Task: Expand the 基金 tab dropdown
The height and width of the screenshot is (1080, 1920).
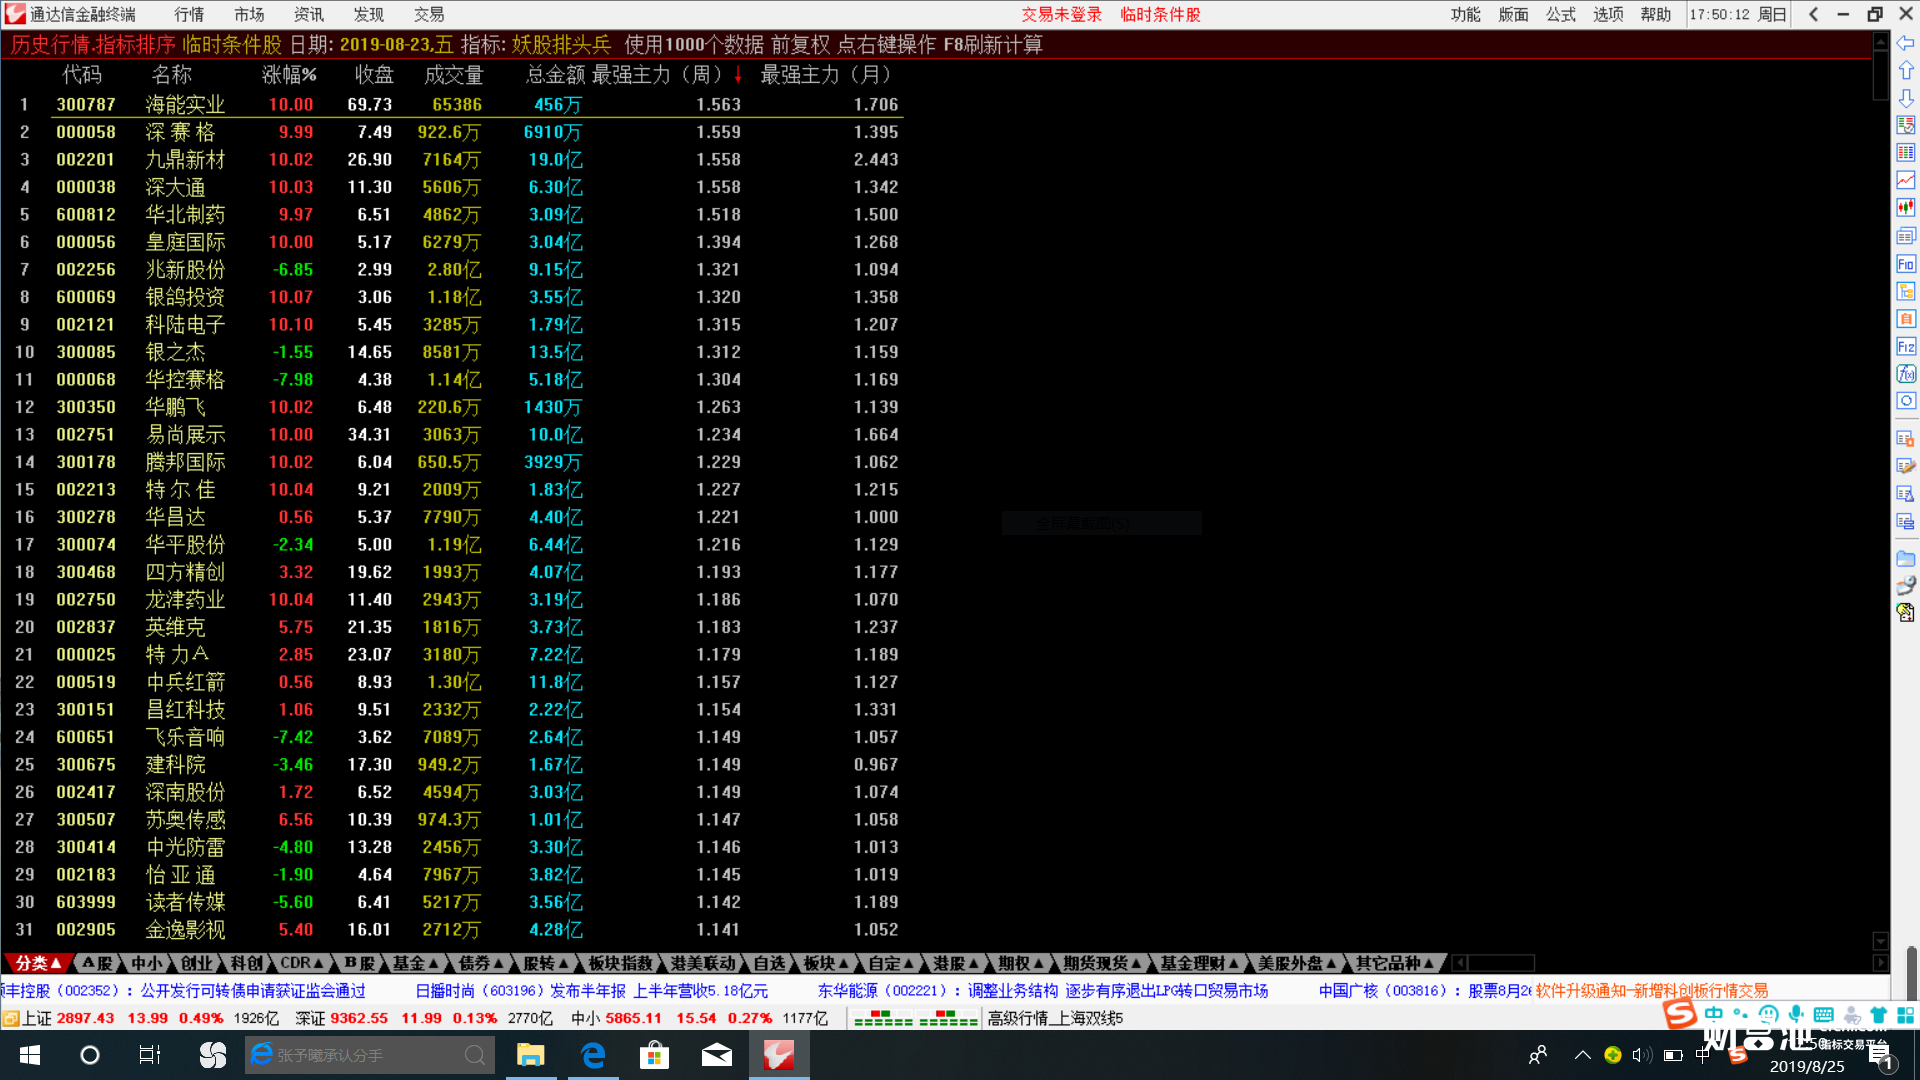Action: [x=415, y=963]
